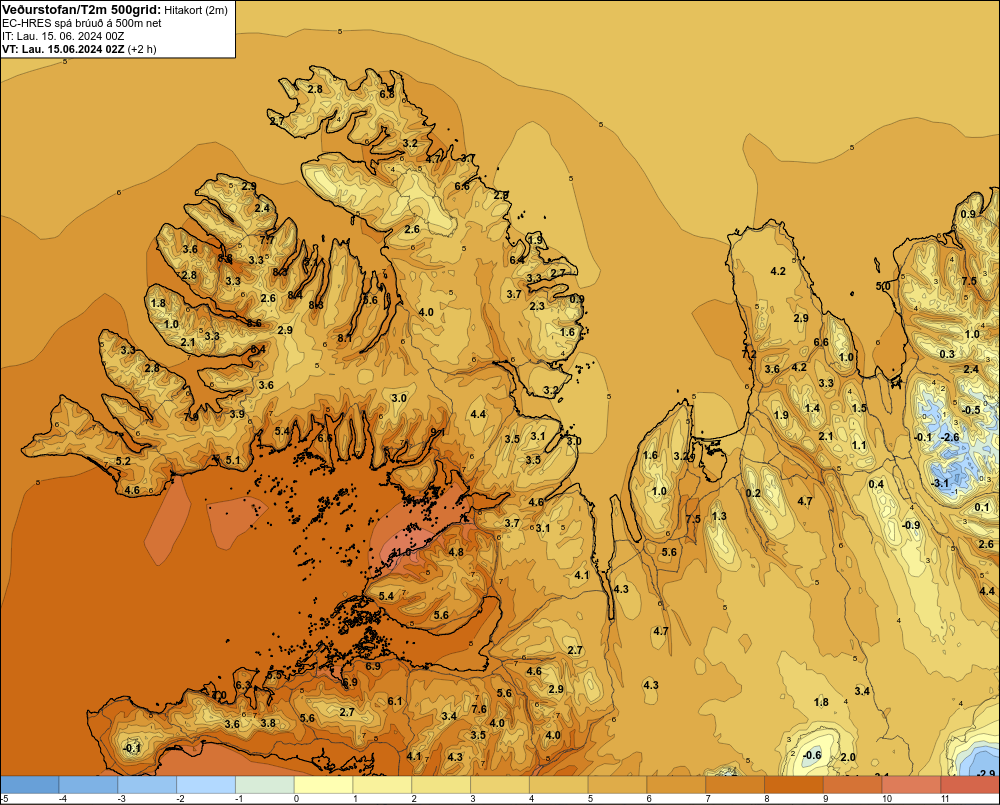This screenshot has width=1000, height=805.
Task: Click the 5.2 temperature value
Action: coord(123,461)
